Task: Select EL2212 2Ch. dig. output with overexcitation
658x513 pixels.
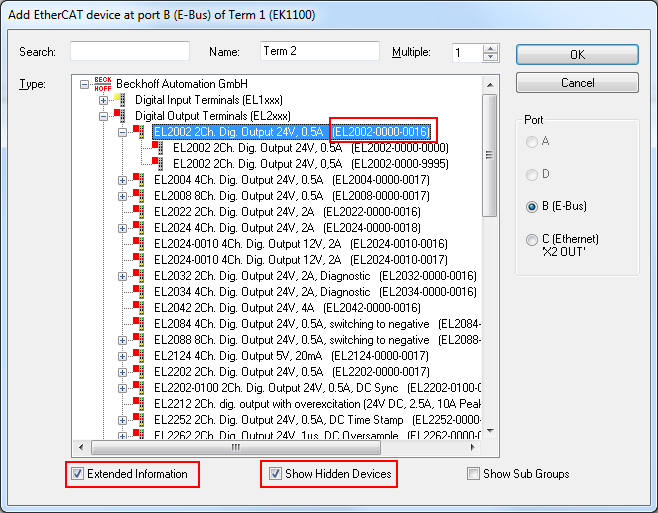Action: click(x=317, y=403)
